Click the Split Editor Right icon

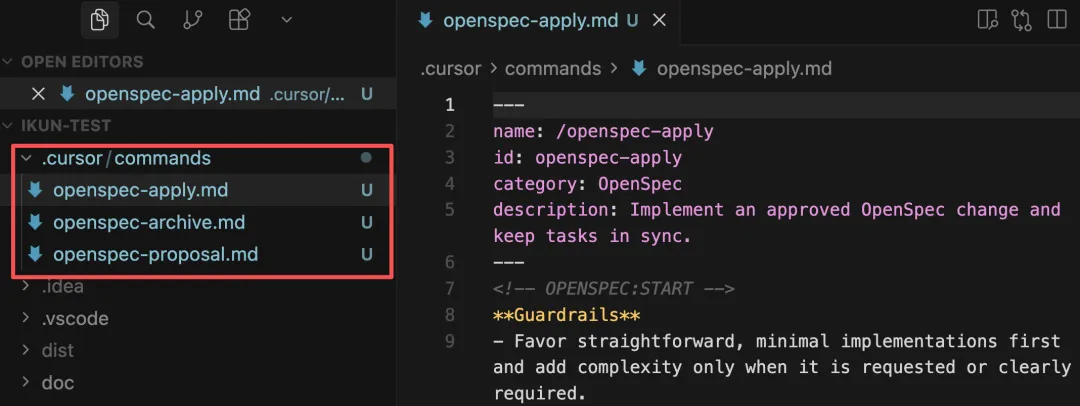[1056, 20]
